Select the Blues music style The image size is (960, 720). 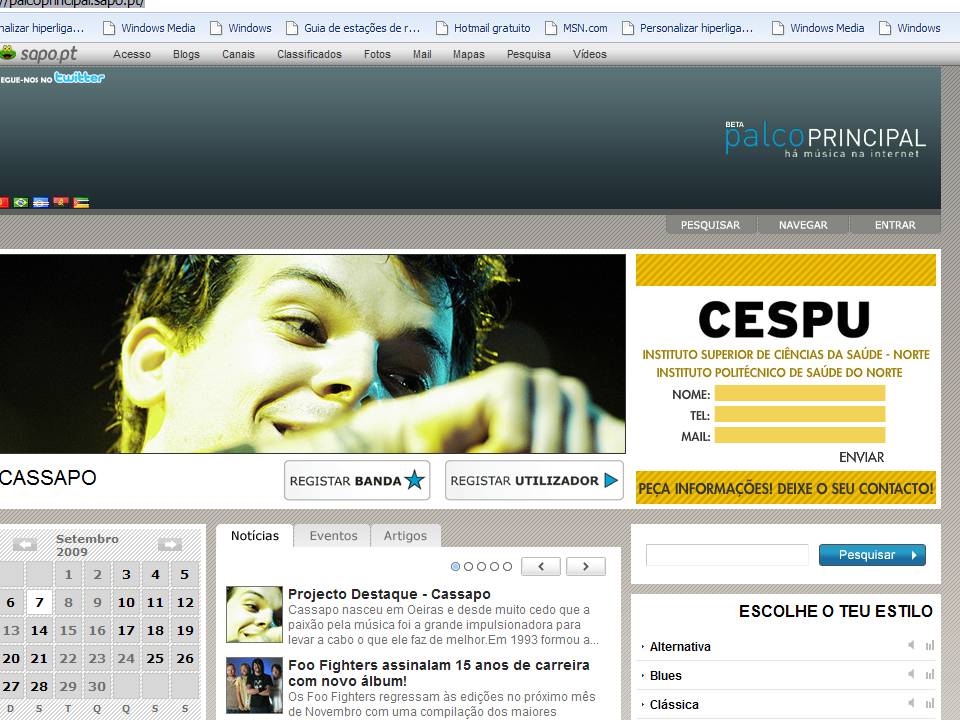click(666, 675)
